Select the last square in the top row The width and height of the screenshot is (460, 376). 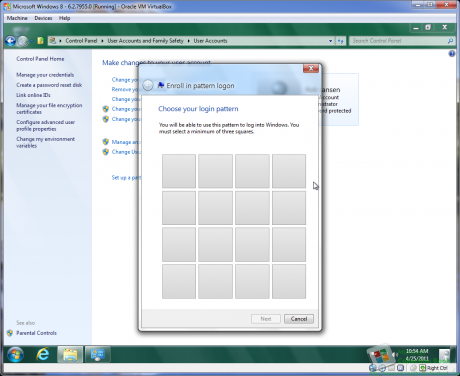pyautogui.click(x=289, y=171)
